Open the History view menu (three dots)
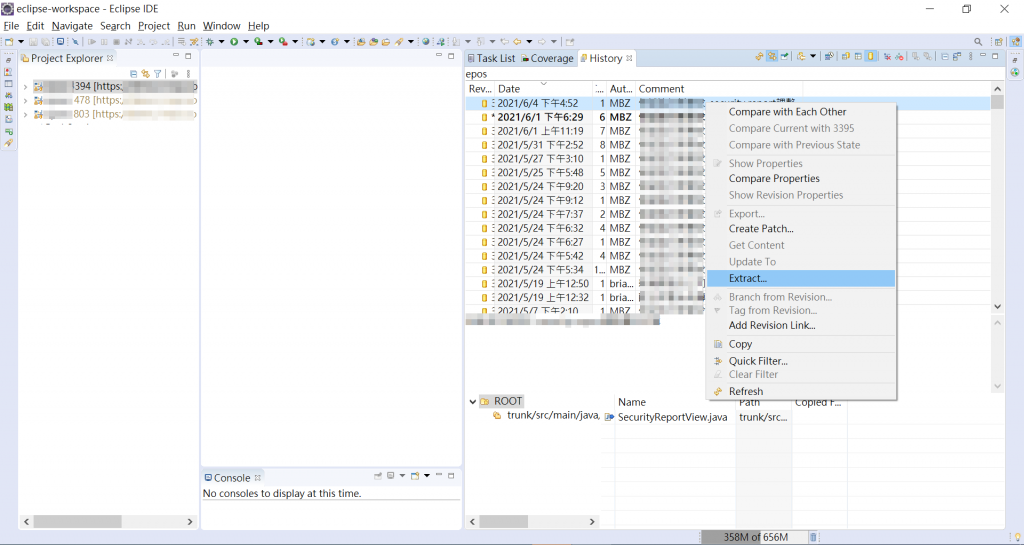The width and height of the screenshot is (1024, 545). point(970,57)
